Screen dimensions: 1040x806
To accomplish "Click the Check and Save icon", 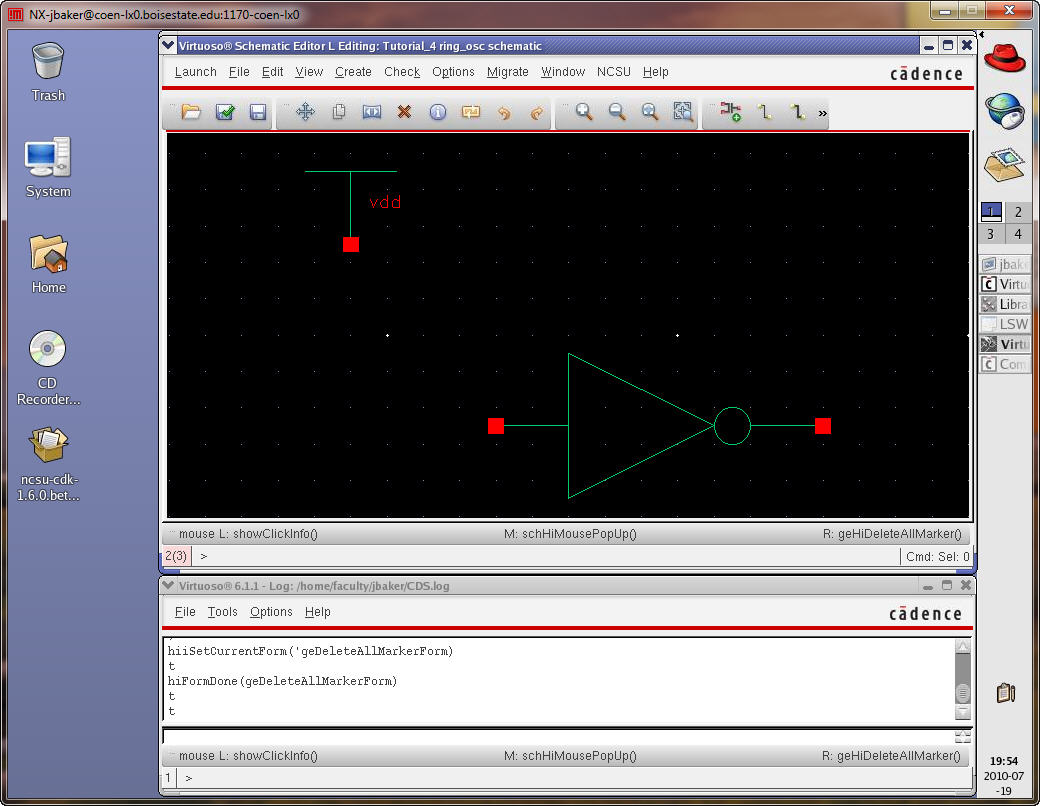I will [x=225, y=113].
